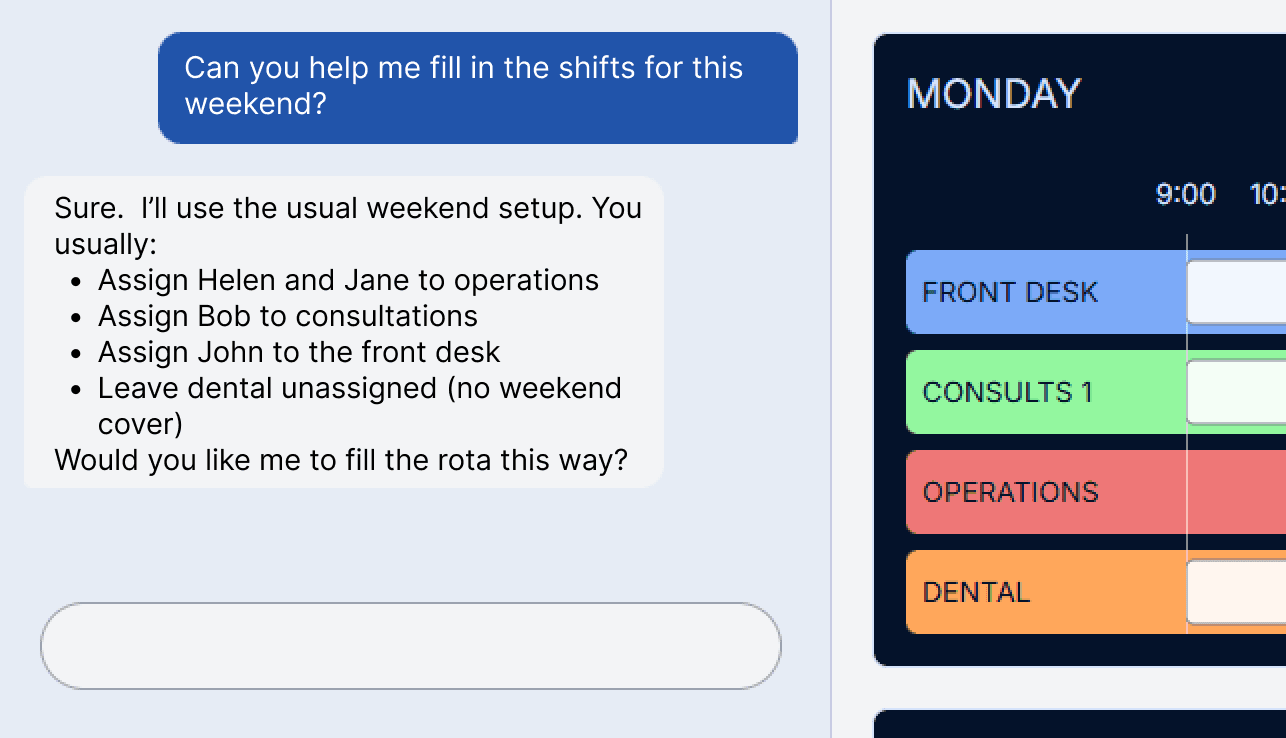Click the Dental 9:00 shift slot
The image size is (1286, 738).
pos(1237,592)
